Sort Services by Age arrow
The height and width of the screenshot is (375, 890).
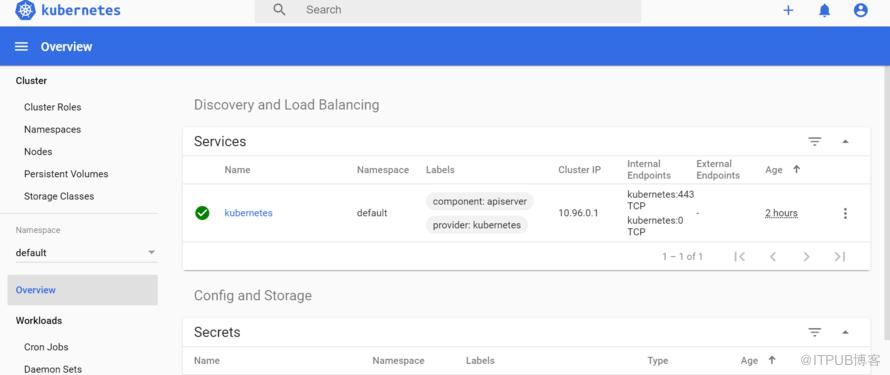796,169
